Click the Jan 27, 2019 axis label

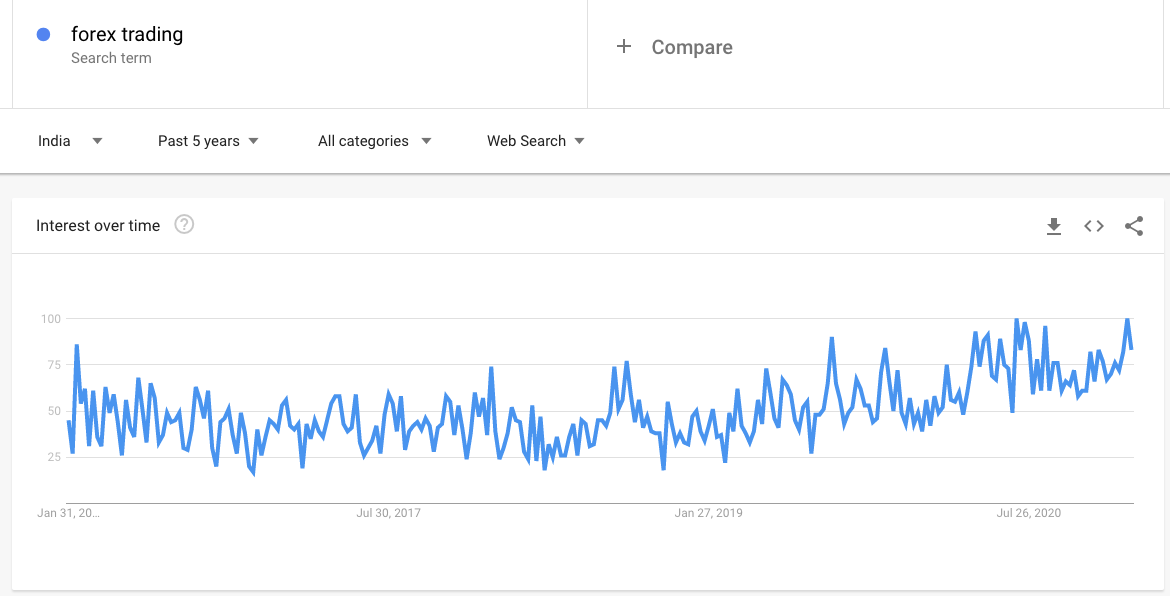[x=709, y=513]
